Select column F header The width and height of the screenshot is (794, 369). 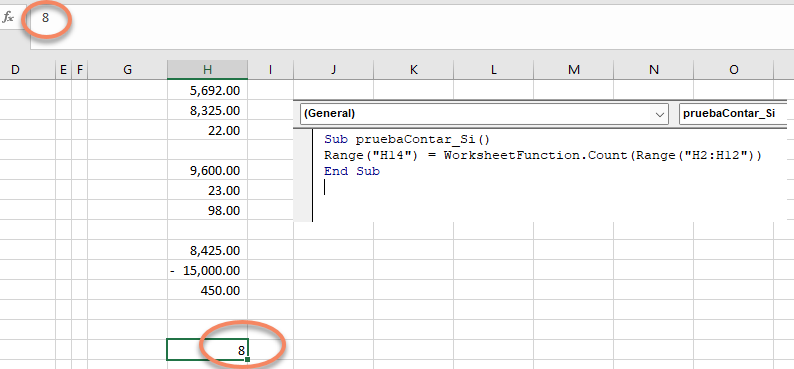(80, 70)
